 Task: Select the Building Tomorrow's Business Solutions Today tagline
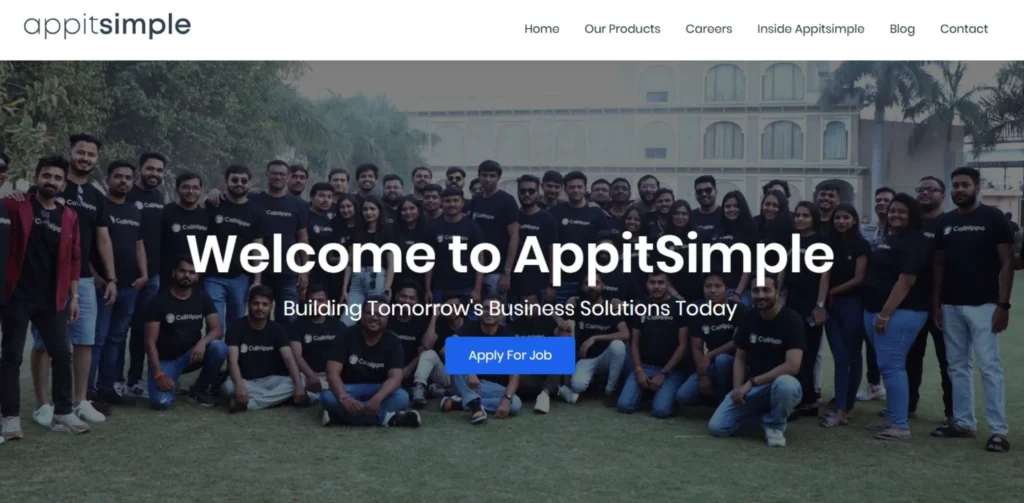point(510,308)
